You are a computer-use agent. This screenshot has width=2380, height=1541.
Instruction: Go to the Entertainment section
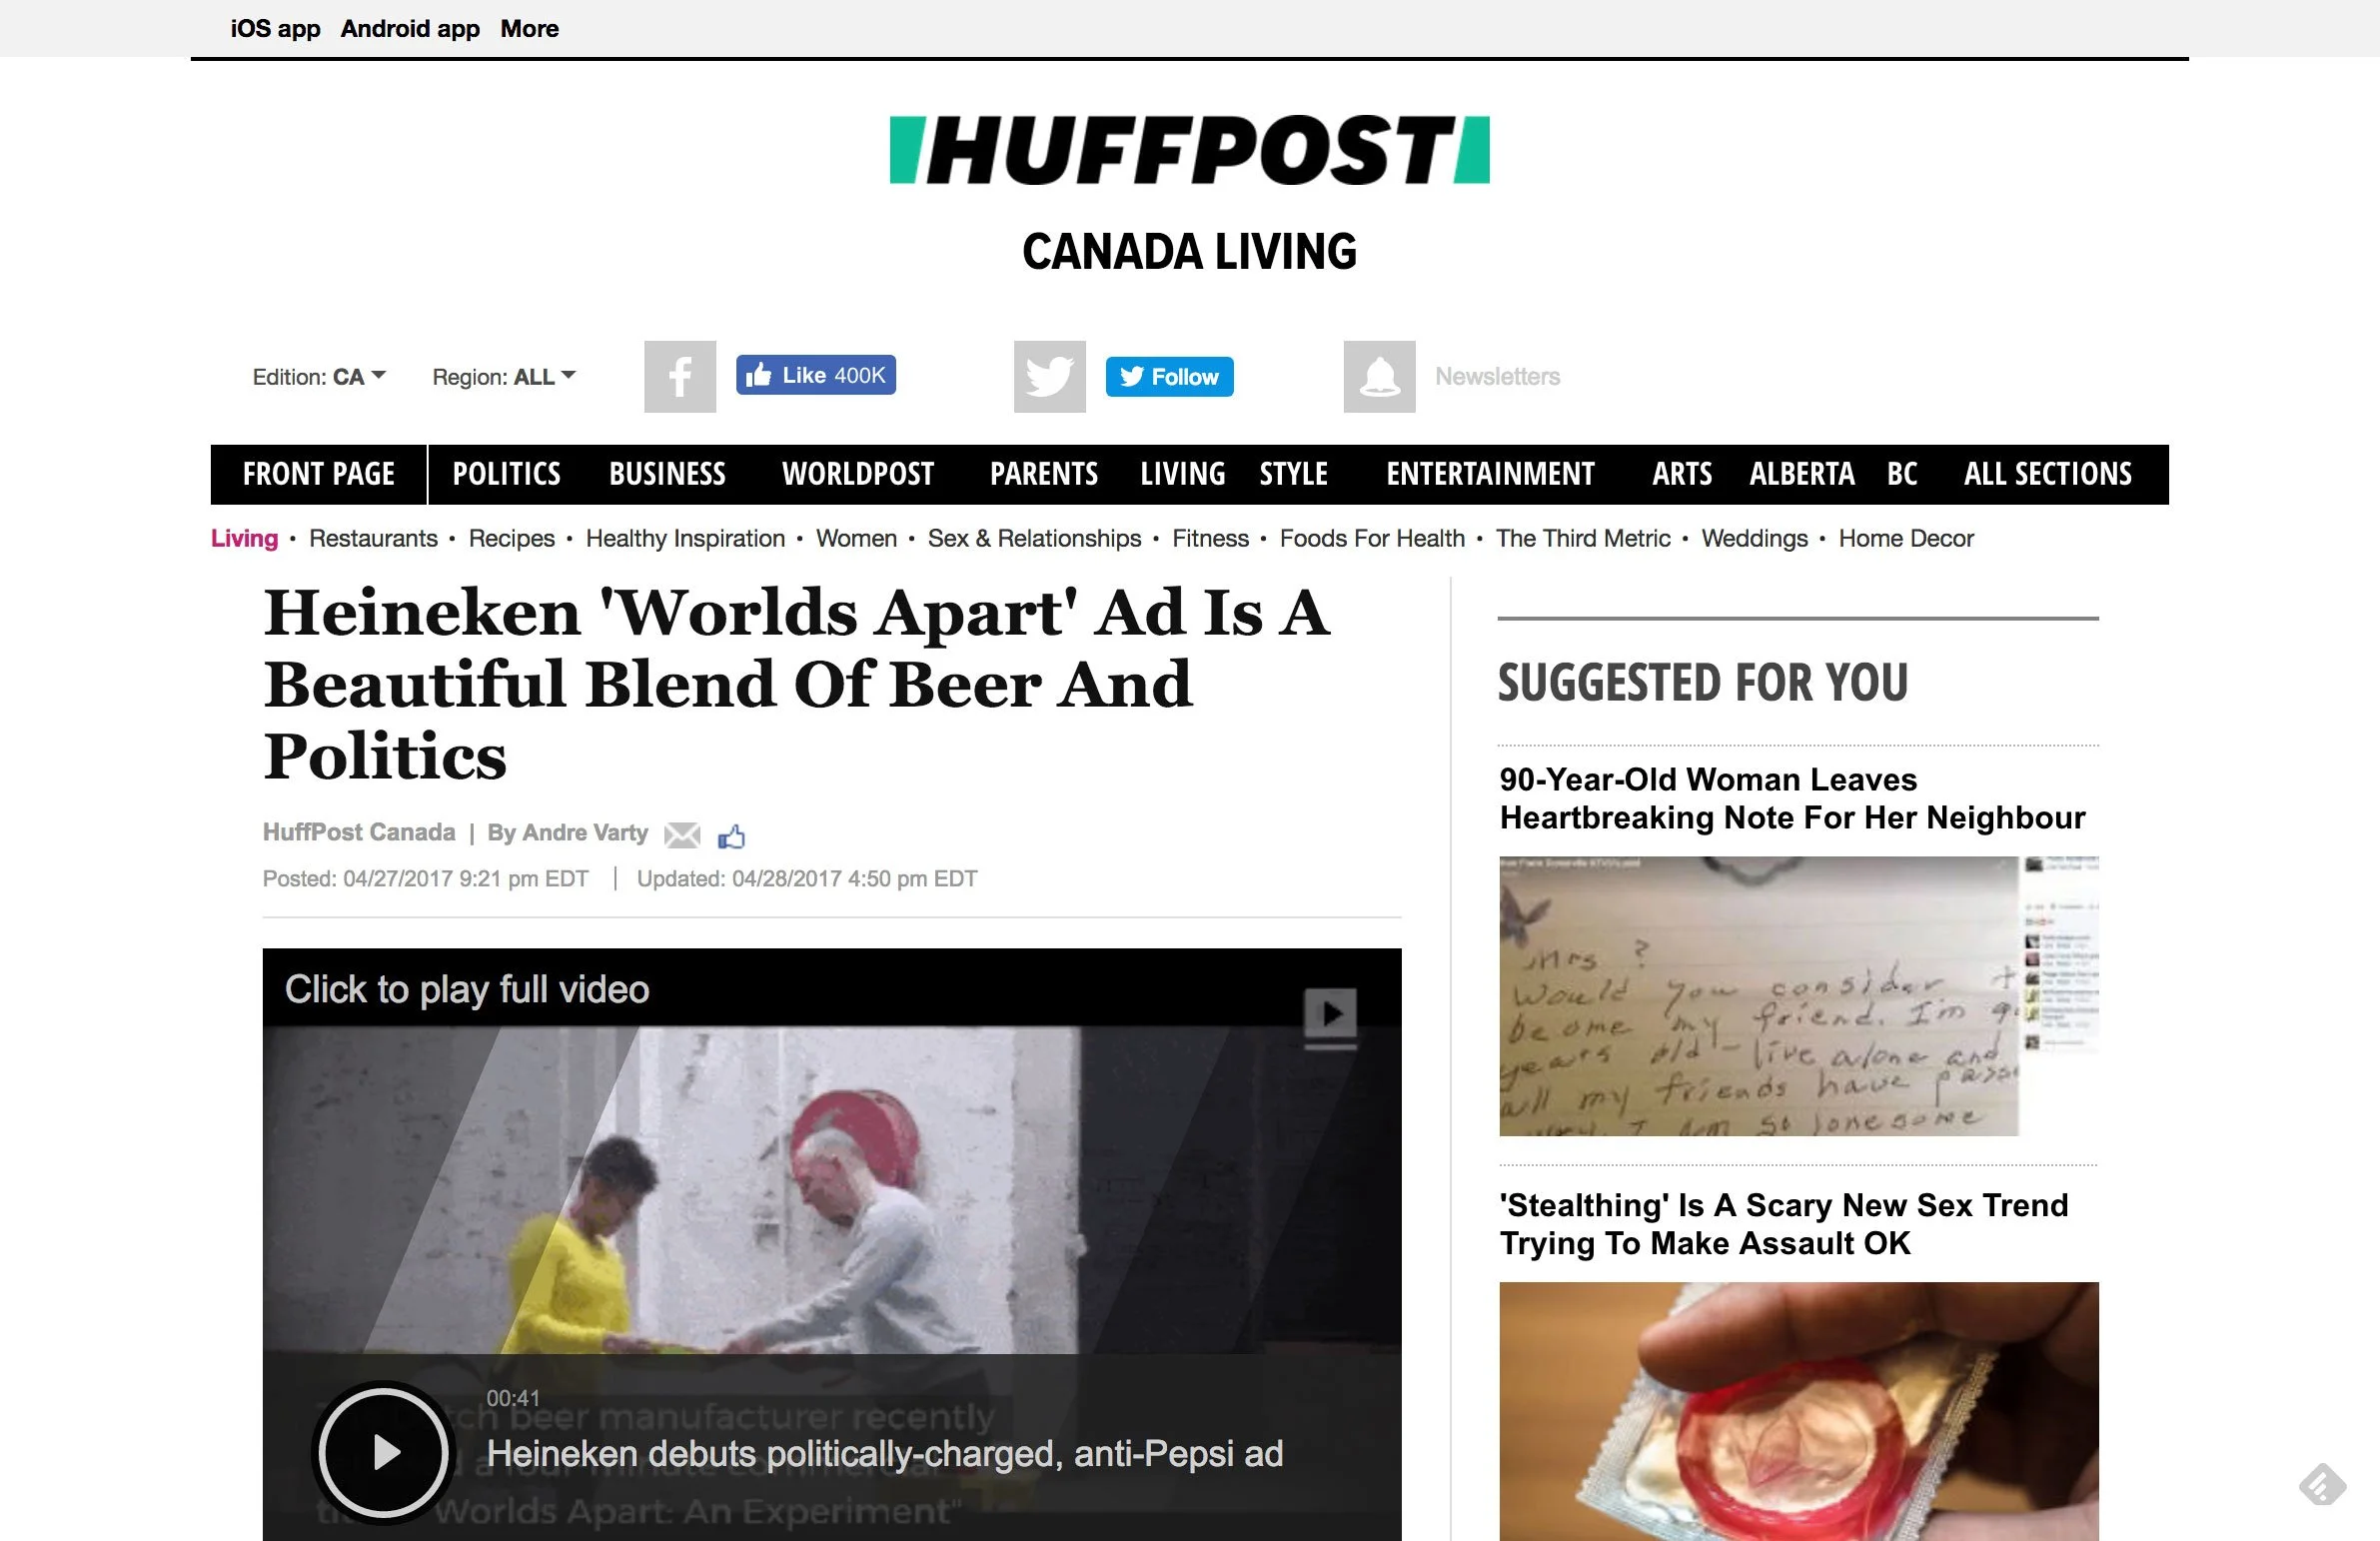tap(1490, 474)
